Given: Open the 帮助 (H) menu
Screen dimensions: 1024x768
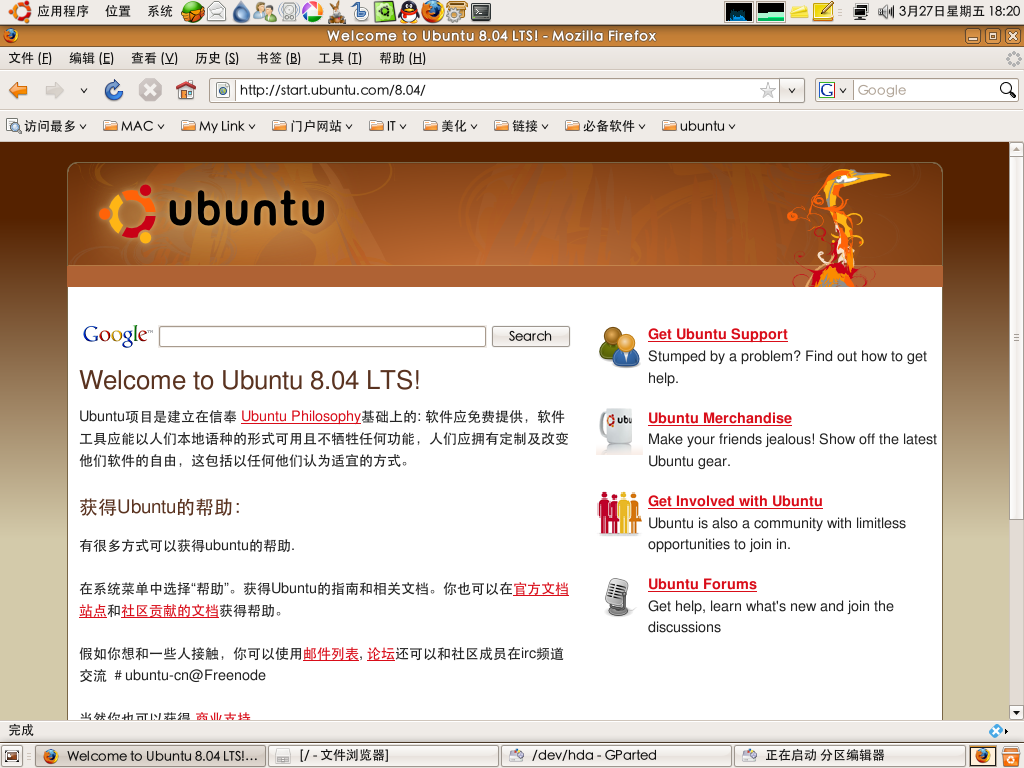Looking at the screenshot, I should (402, 59).
